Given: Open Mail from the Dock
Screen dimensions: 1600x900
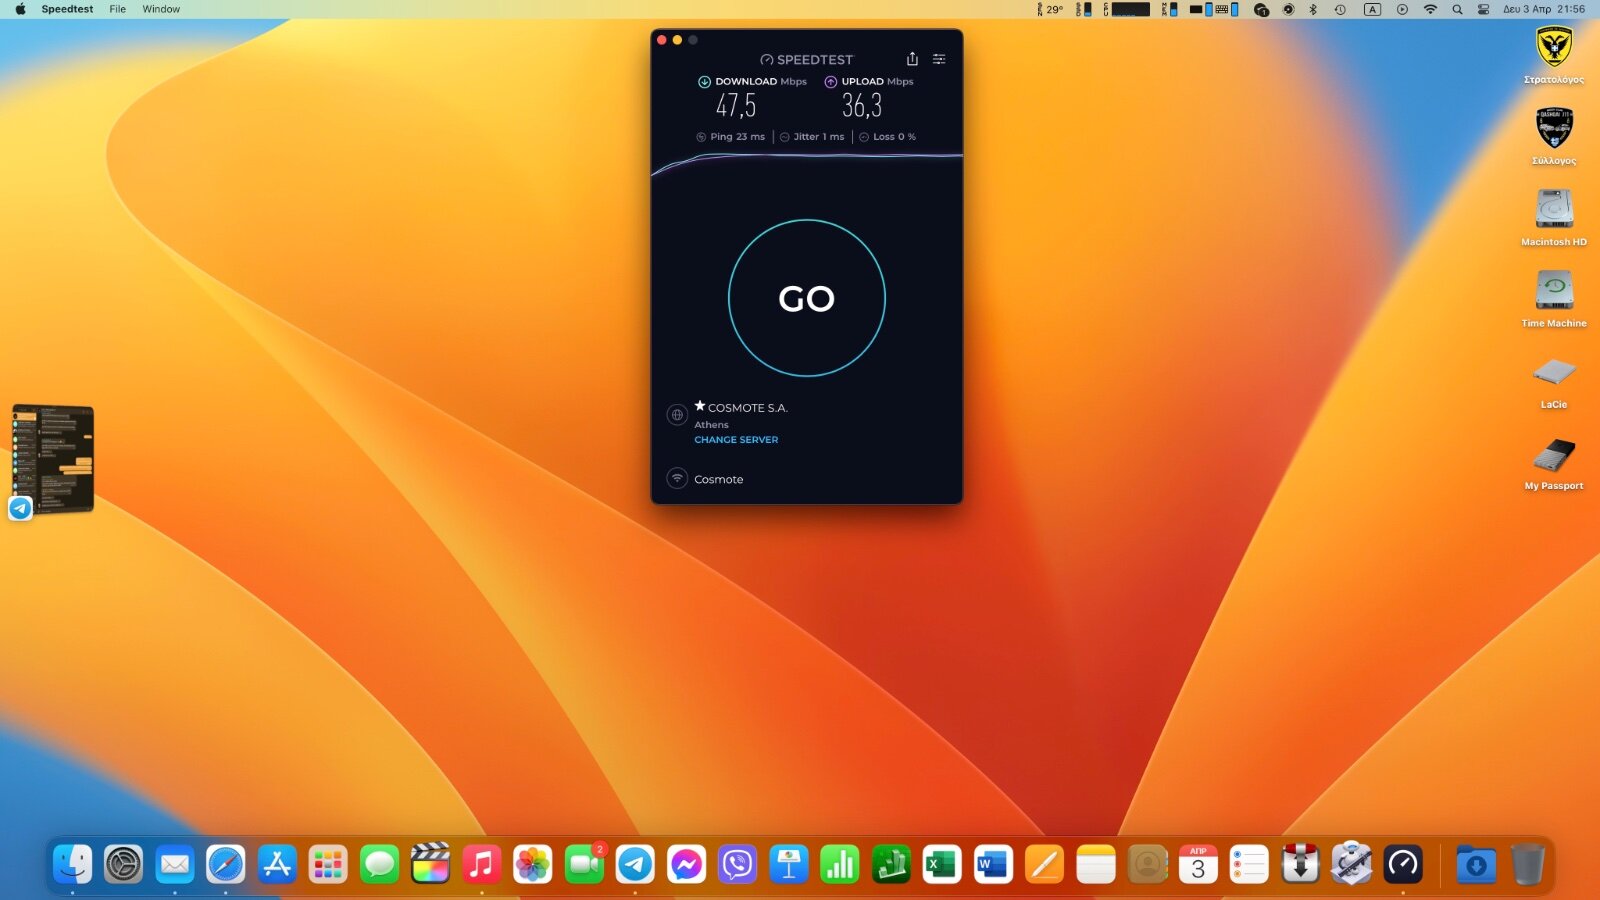Looking at the screenshot, I should click(x=175, y=864).
